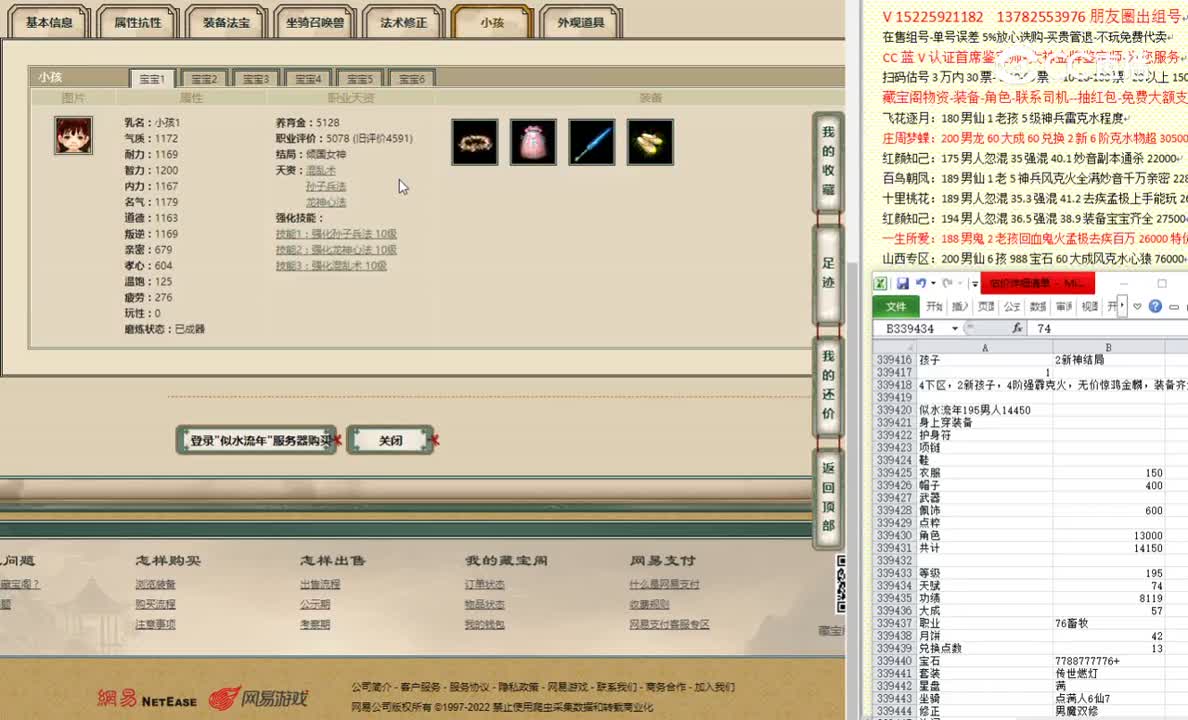Open the Undo history dropdown arrow

coord(932,283)
